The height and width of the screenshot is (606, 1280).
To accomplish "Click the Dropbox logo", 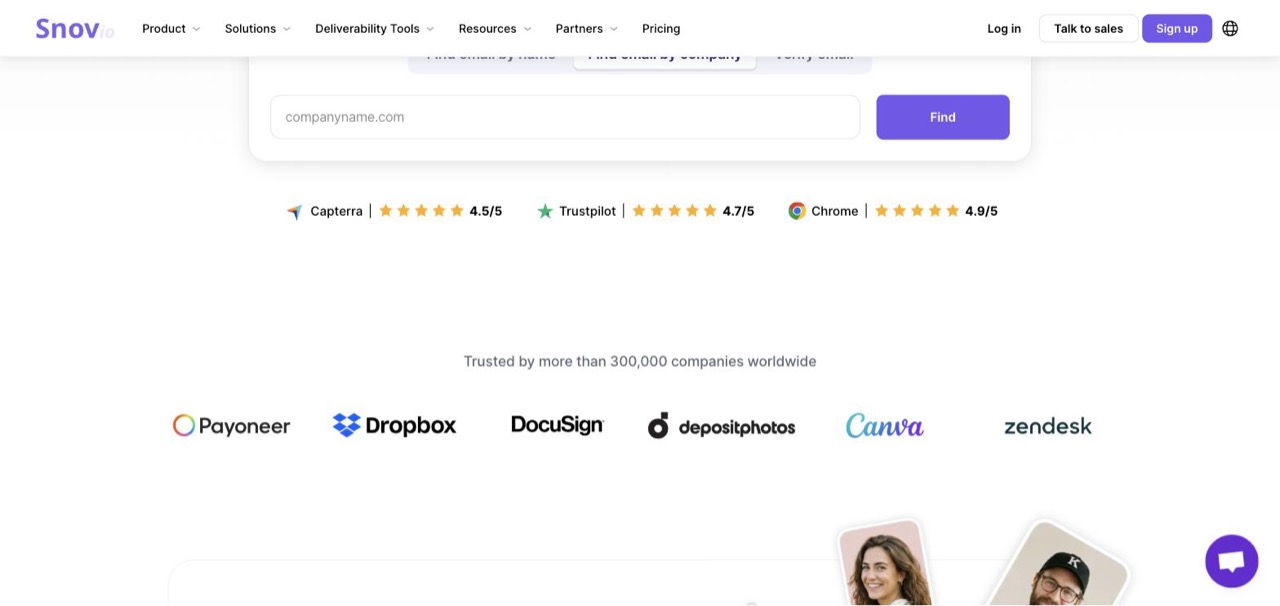I will coord(394,425).
